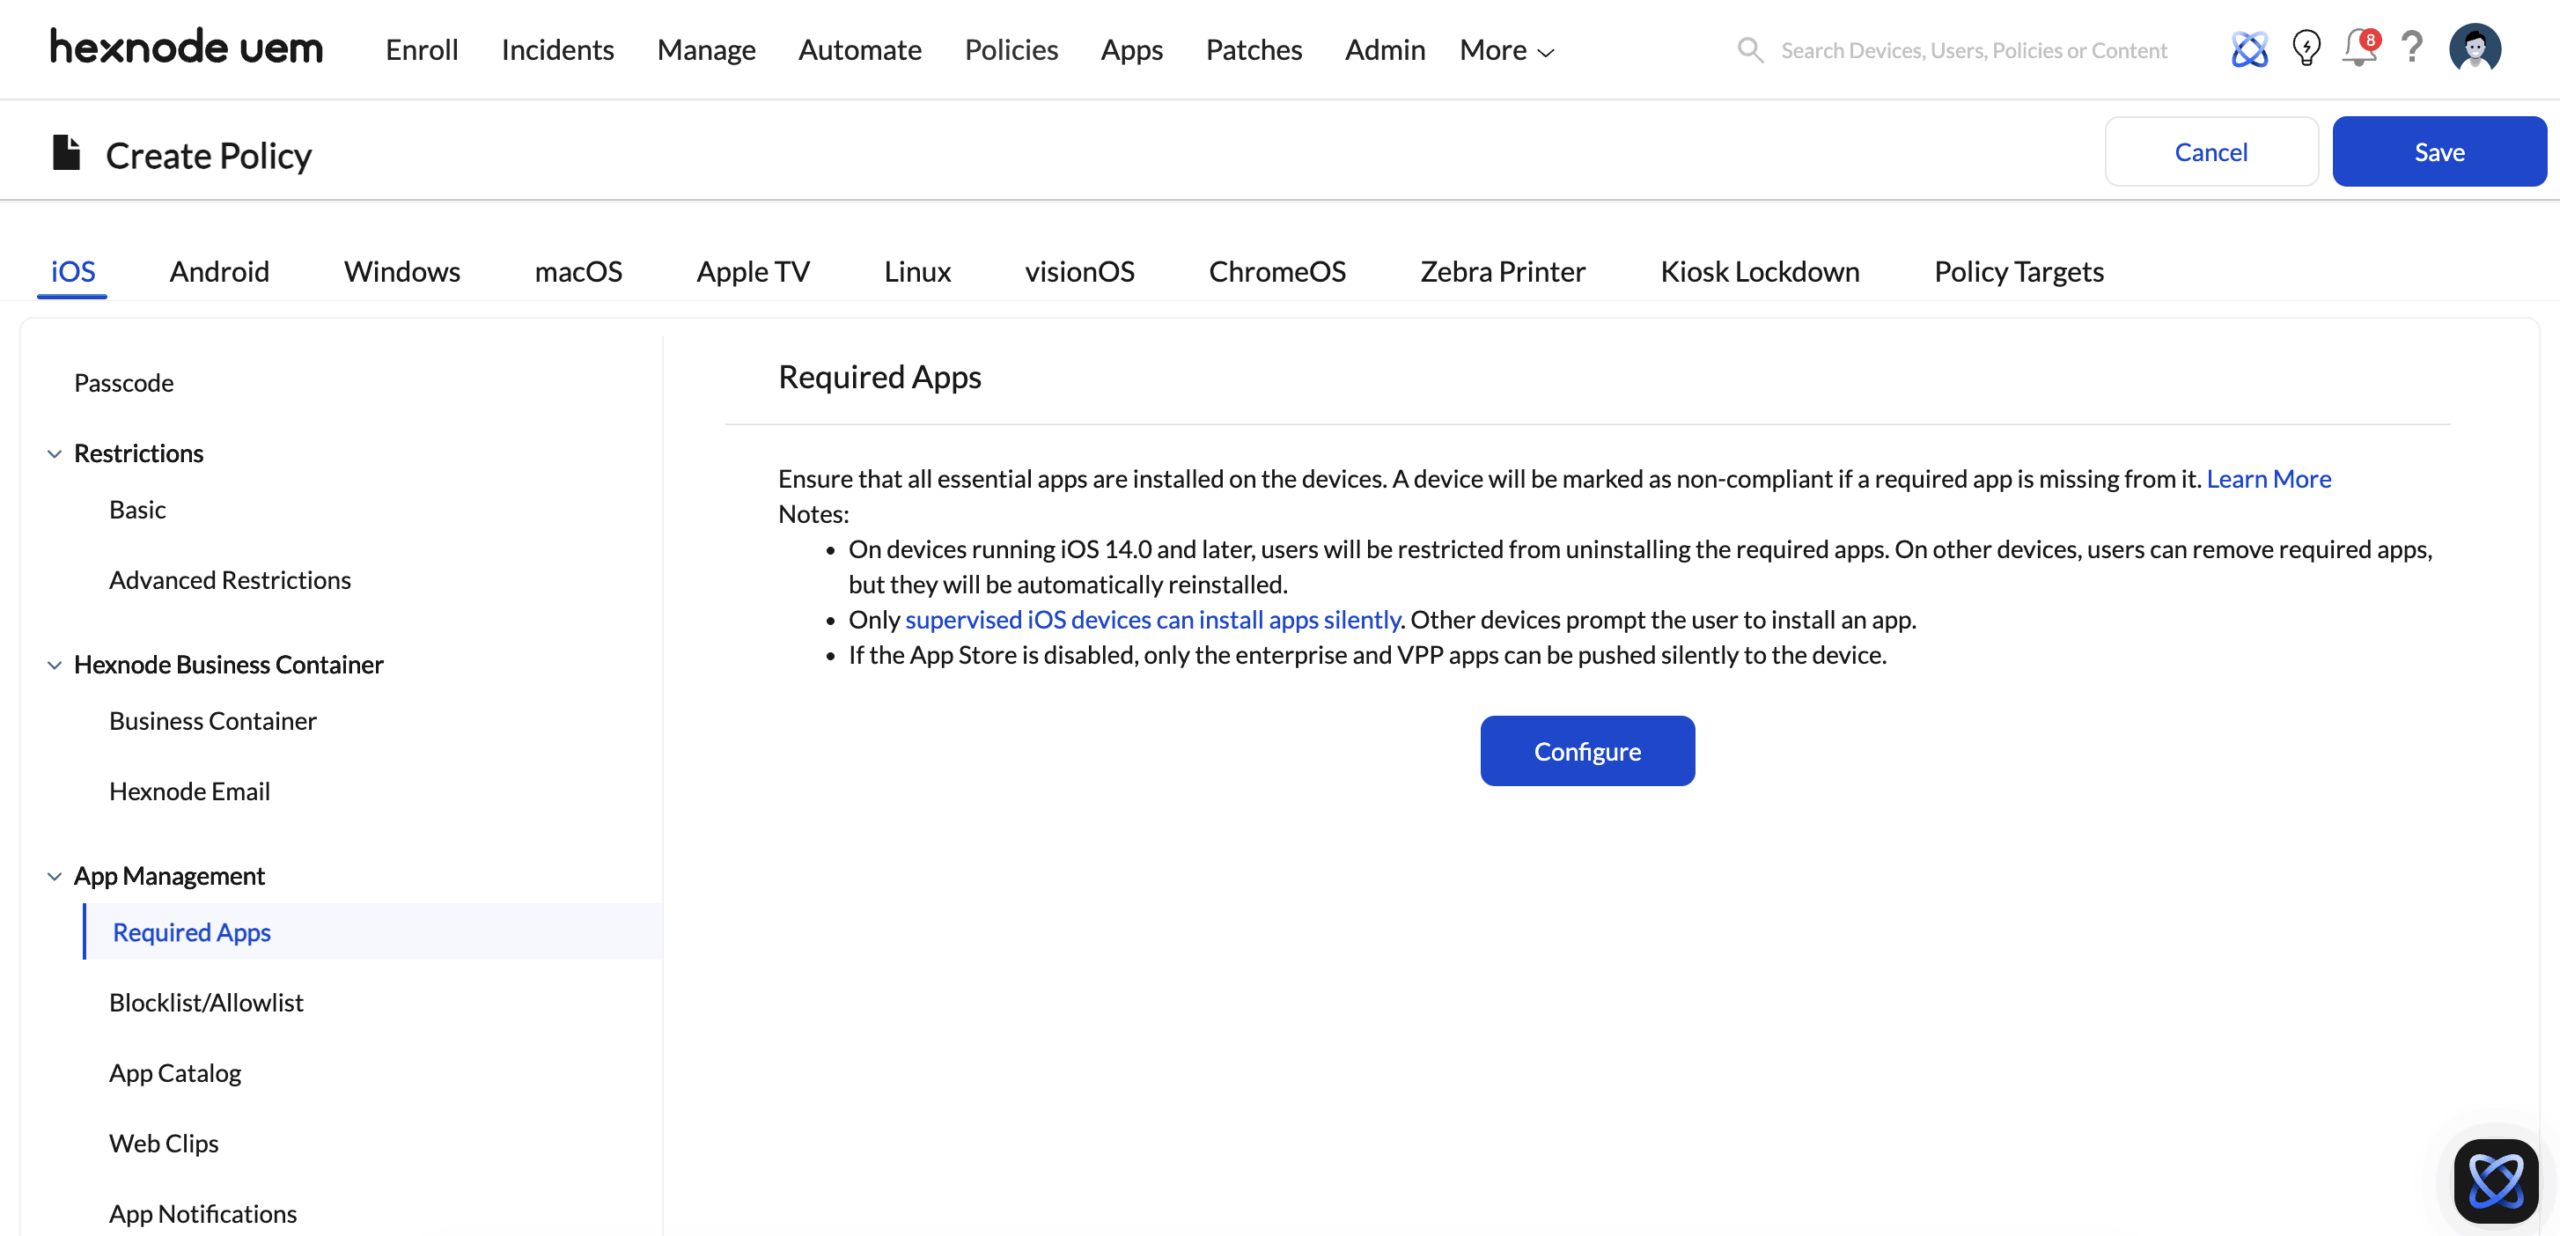2560x1236 pixels.
Task: Open the Automate menu
Action: (860, 50)
